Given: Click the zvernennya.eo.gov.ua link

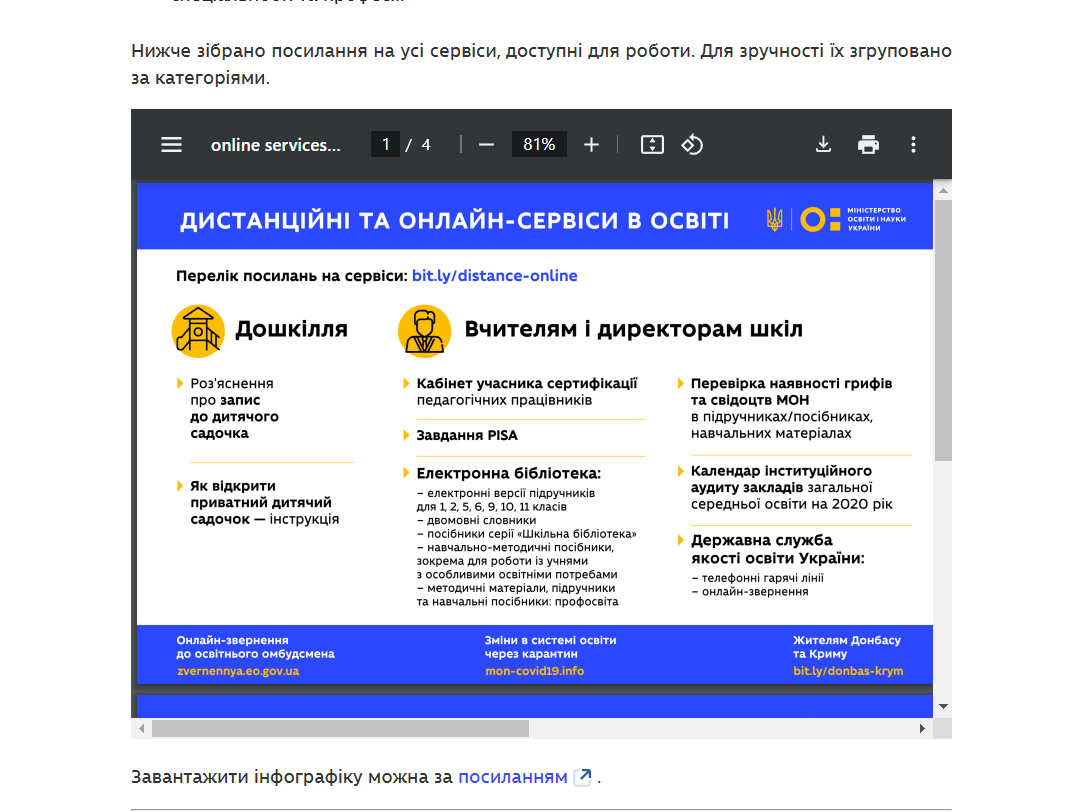Looking at the screenshot, I should coord(238,671).
